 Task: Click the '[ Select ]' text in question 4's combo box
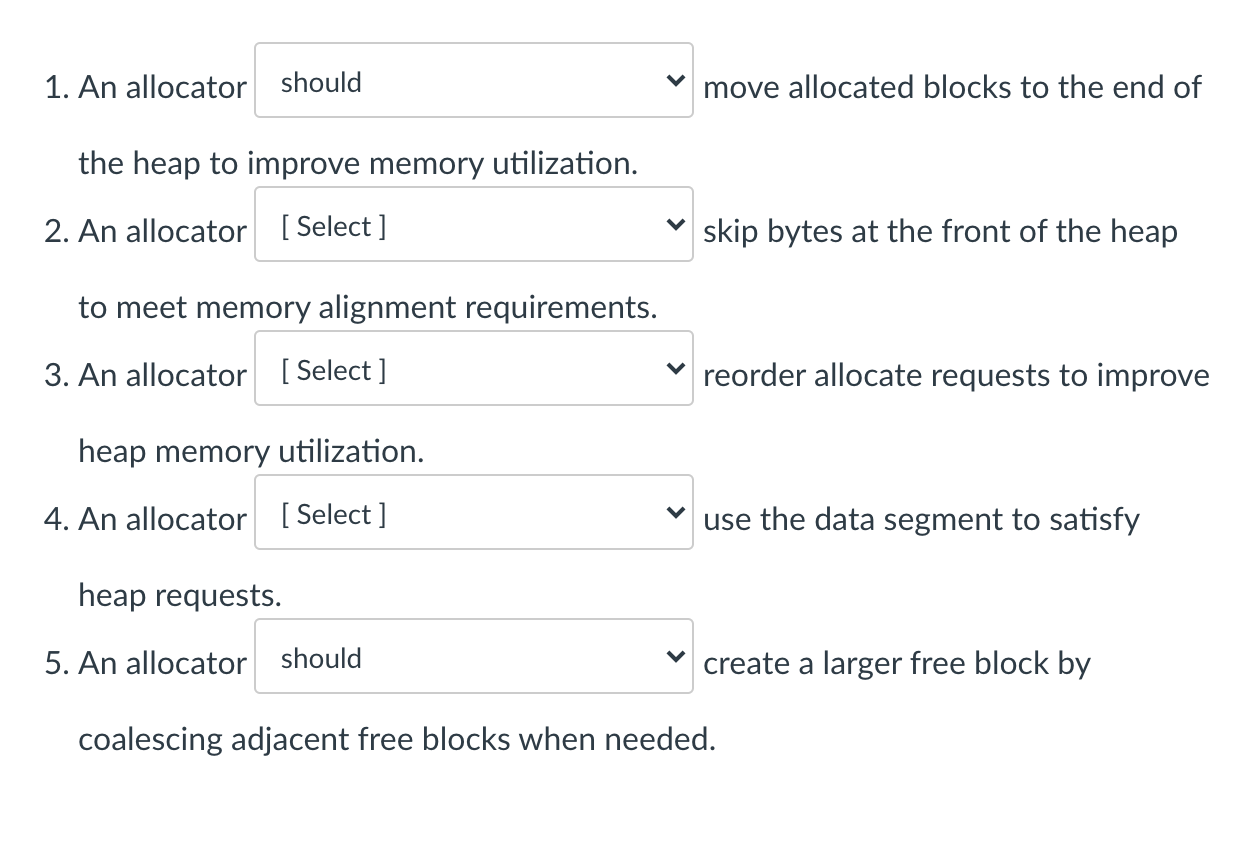point(332,514)
